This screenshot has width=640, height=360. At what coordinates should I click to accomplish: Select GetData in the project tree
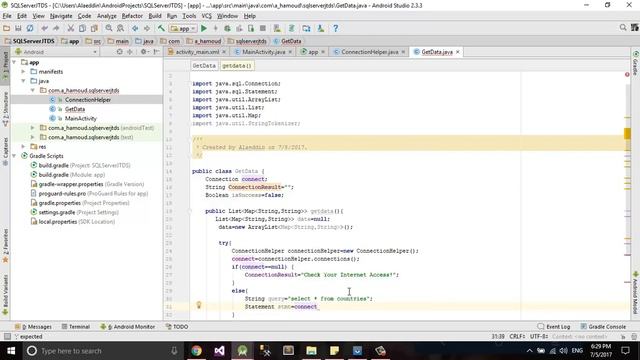pos(75,109)
